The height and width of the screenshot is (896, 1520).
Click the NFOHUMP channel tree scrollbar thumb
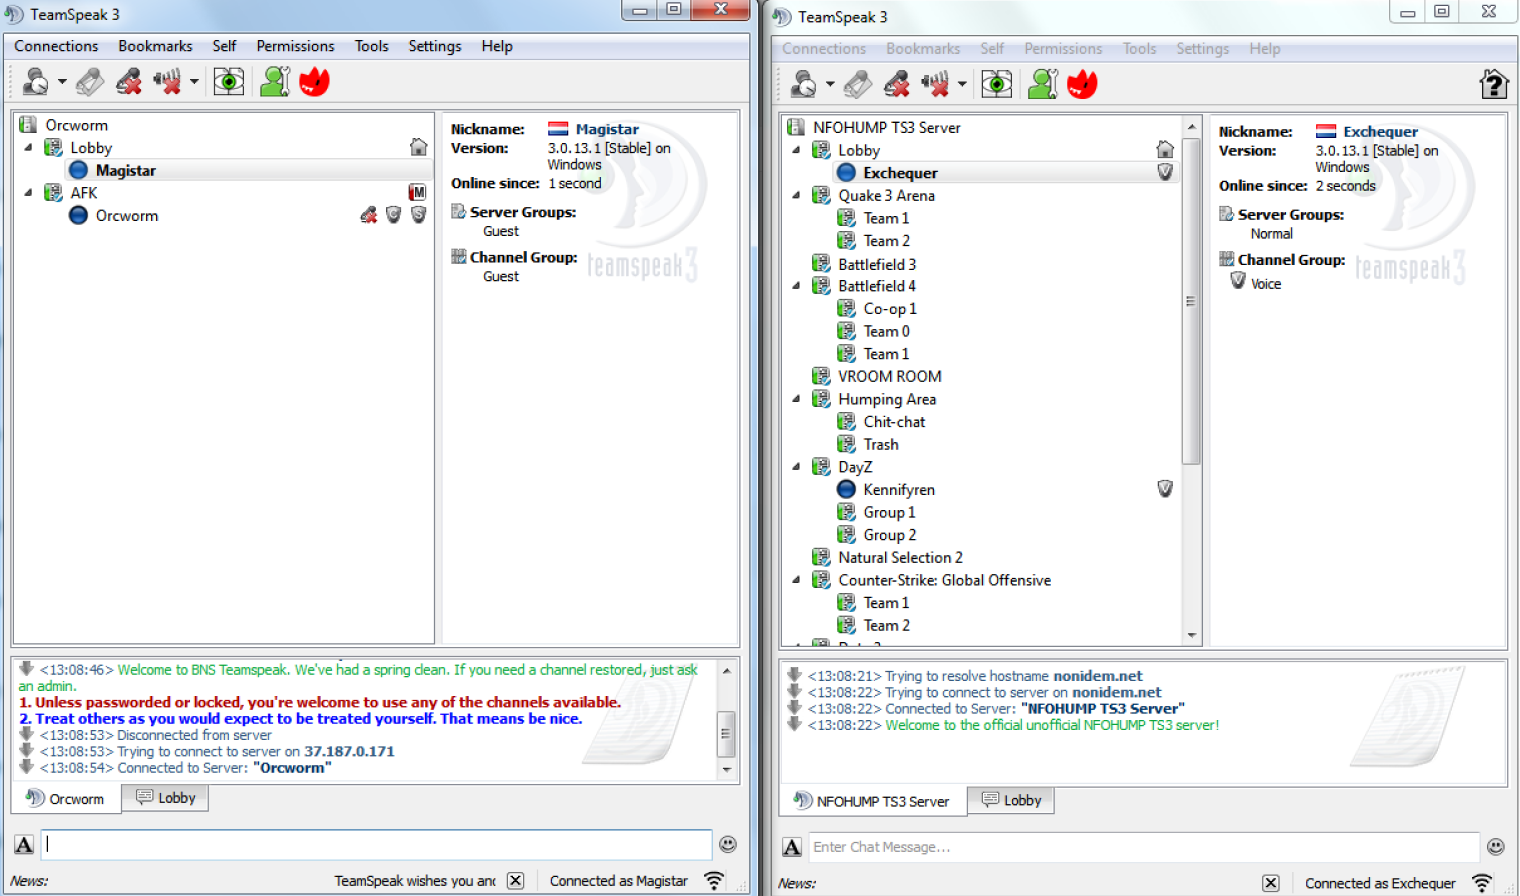coord(1191,300)
